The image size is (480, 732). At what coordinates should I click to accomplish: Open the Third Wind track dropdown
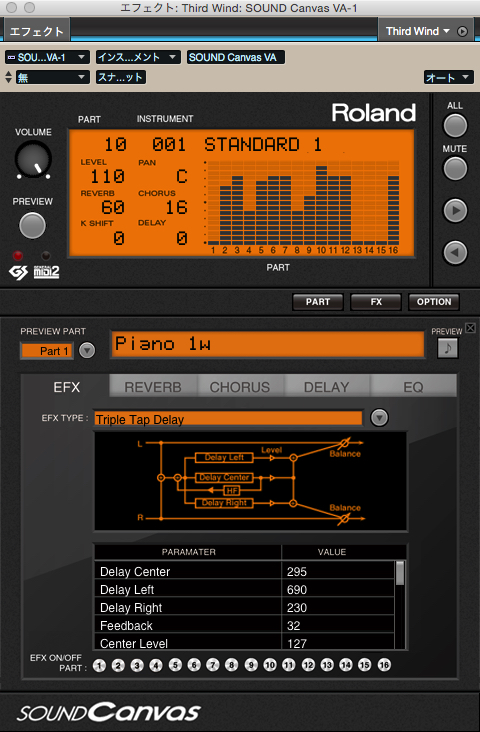pyautogui.click(x=417, y=31)
